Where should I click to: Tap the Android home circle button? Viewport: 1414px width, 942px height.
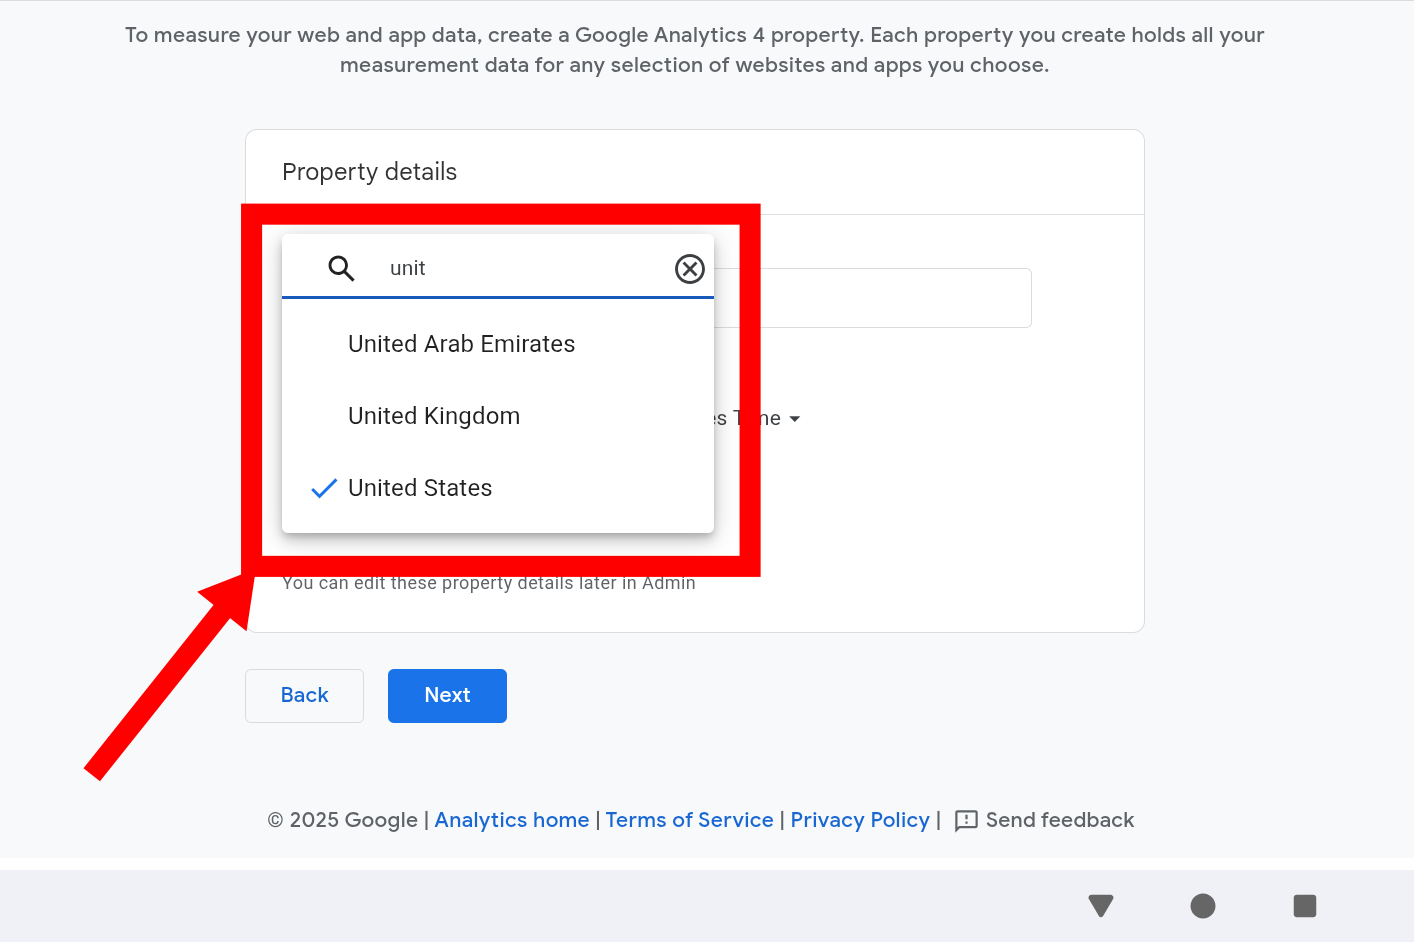(1203, 906)
